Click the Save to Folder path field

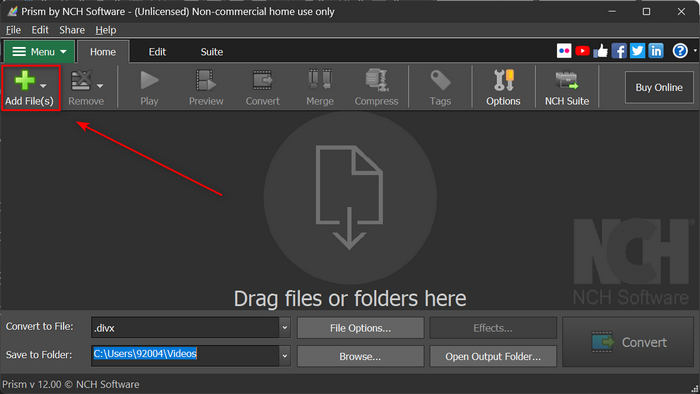(x=185, y=356)
